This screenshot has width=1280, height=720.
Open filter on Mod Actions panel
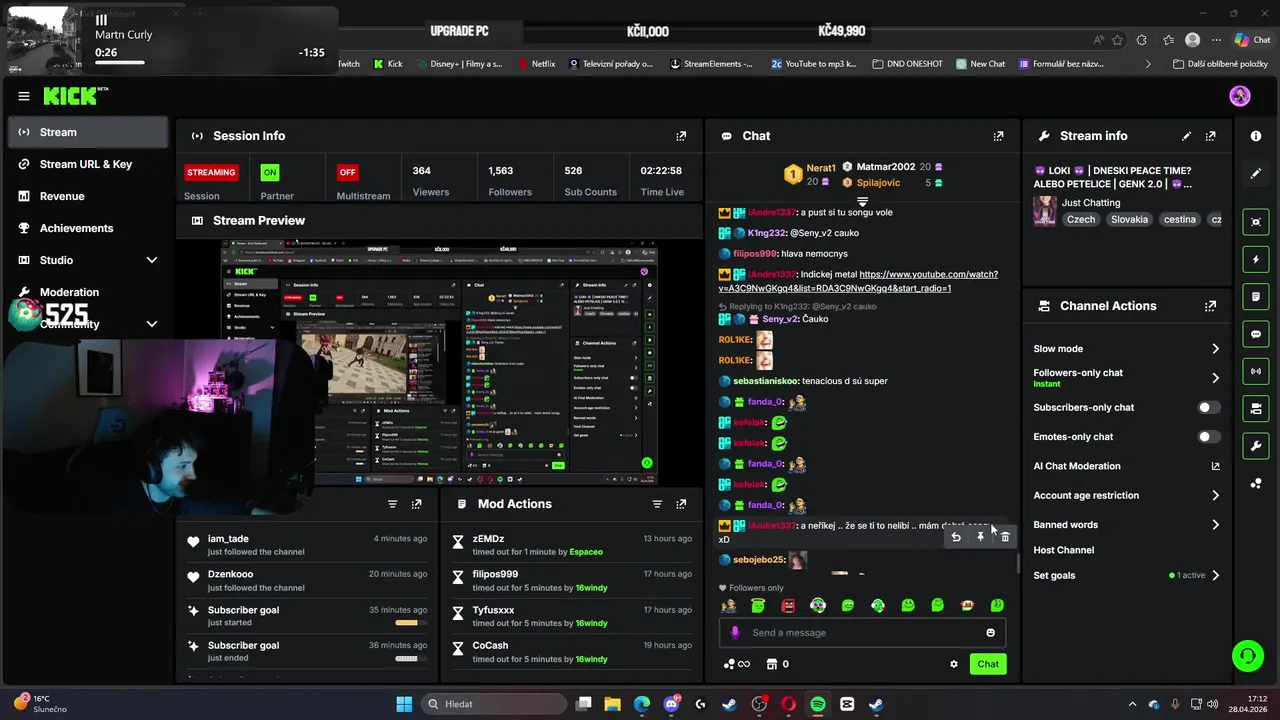point(657,504)
